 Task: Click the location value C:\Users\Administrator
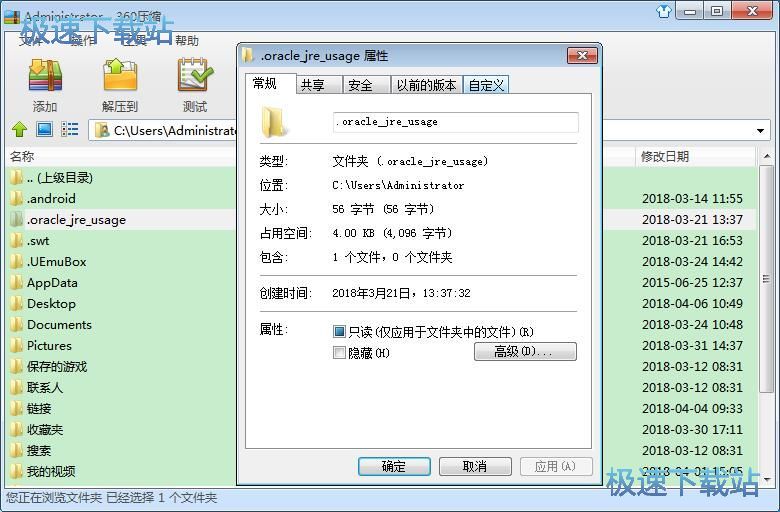[398, 185]
